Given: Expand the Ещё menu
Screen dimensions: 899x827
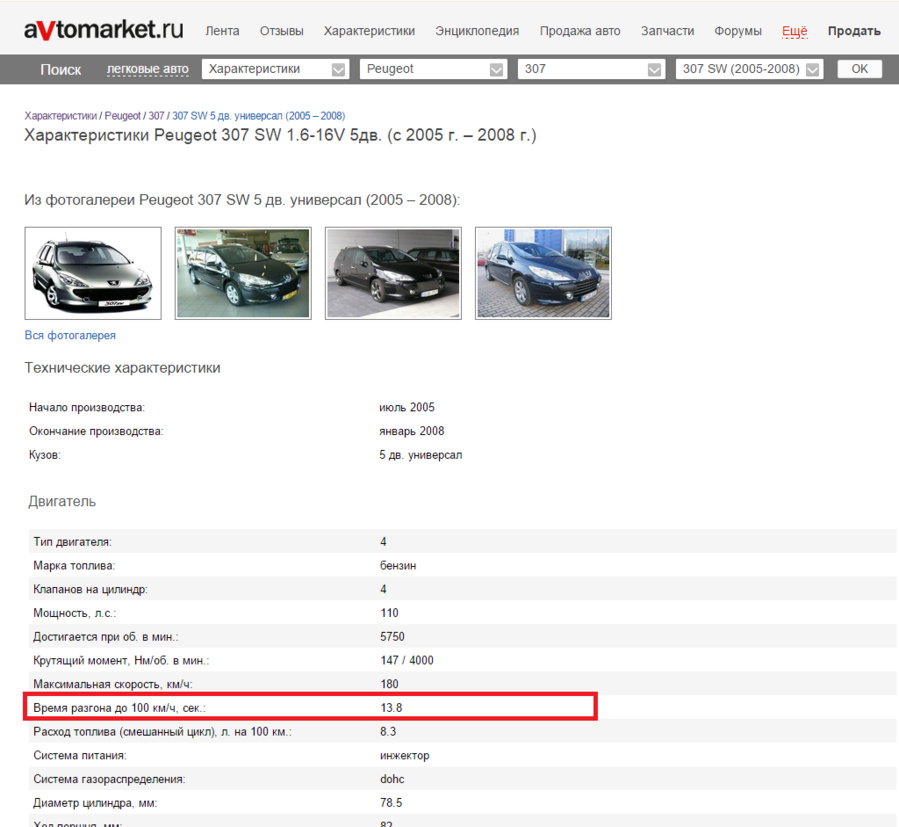Looking at the screenshot, I should (795, 31).
